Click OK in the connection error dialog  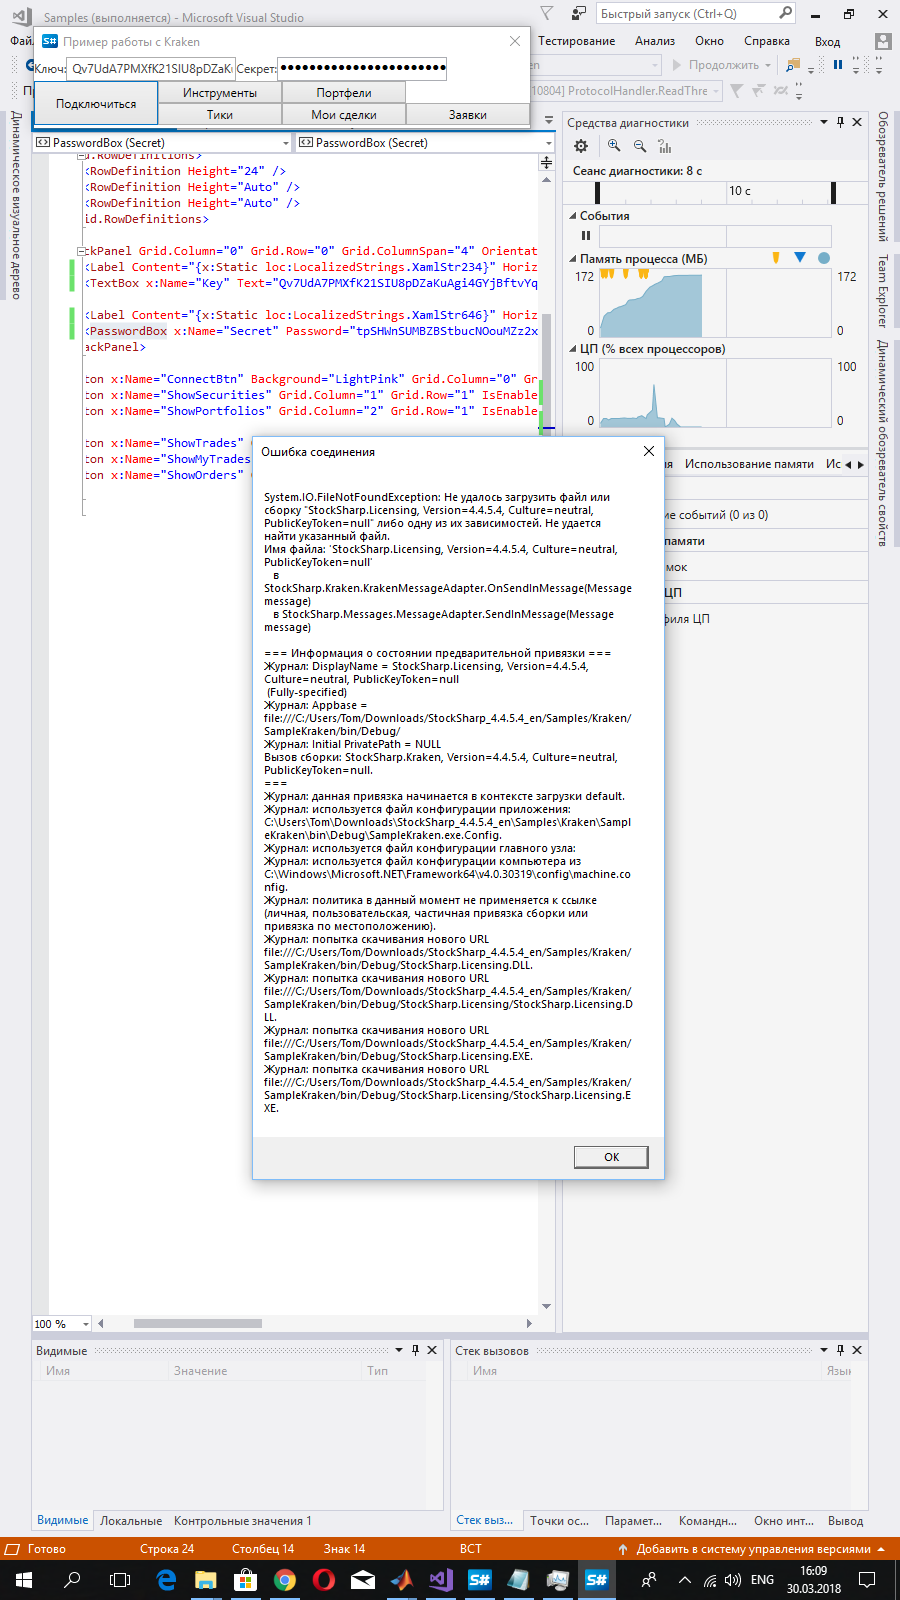pyautogui.click(x=611, y=1157)
